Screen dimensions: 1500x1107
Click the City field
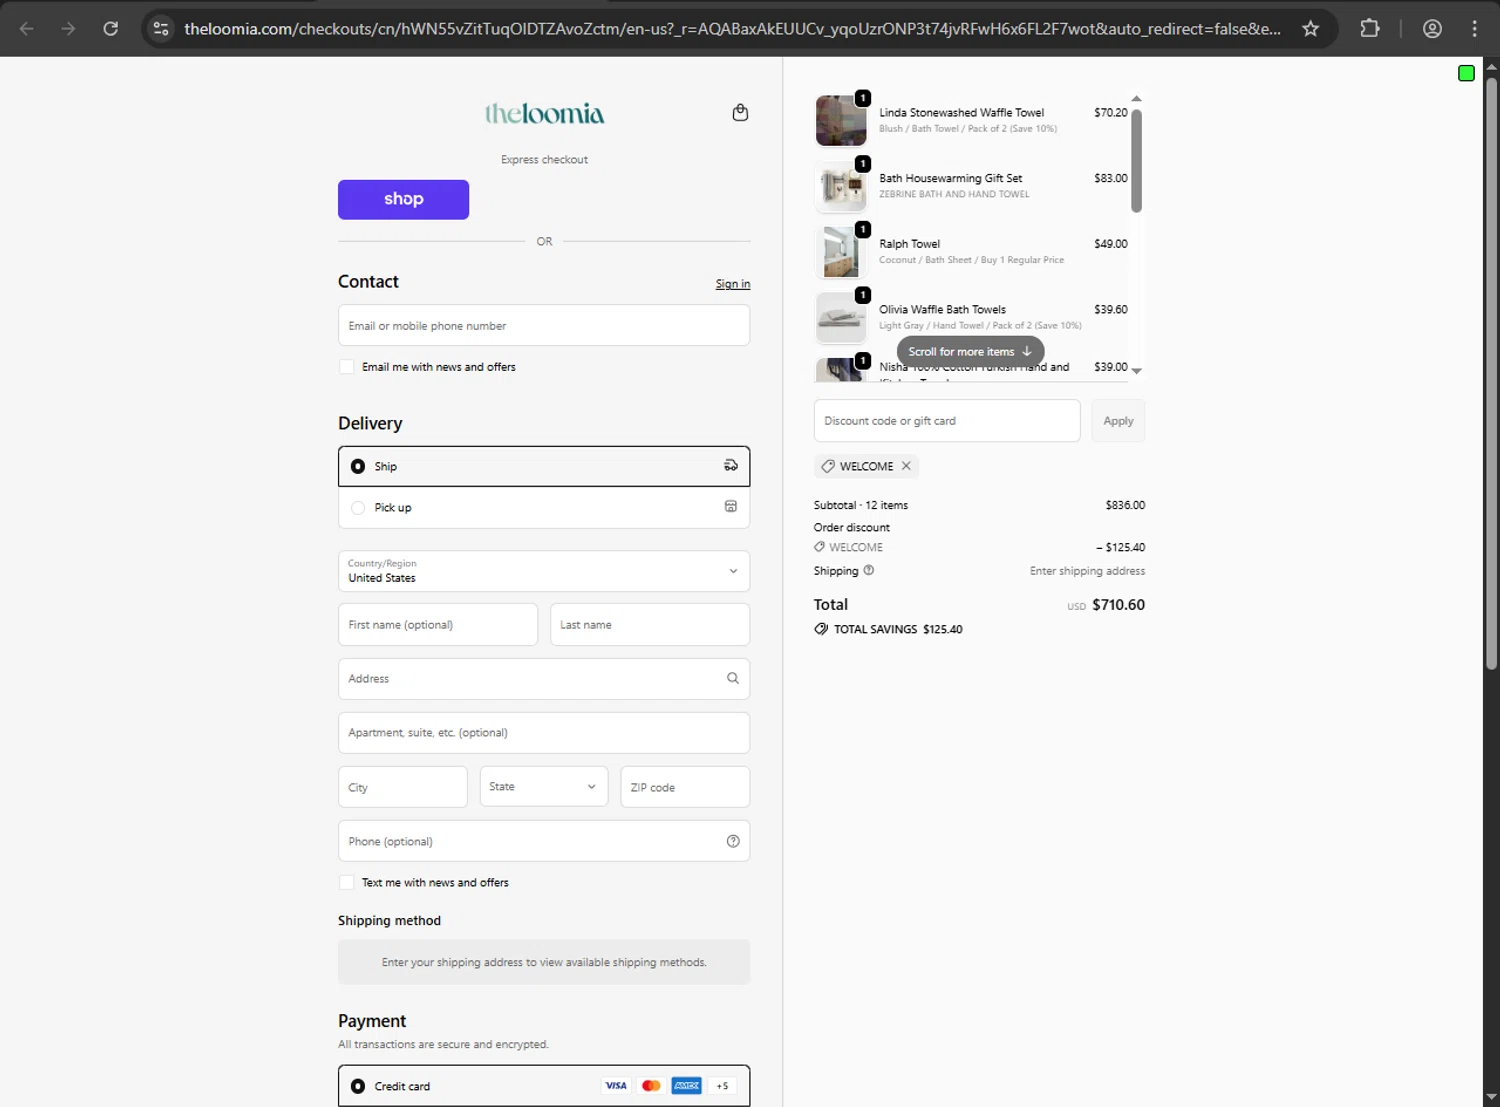coord(403,787)
